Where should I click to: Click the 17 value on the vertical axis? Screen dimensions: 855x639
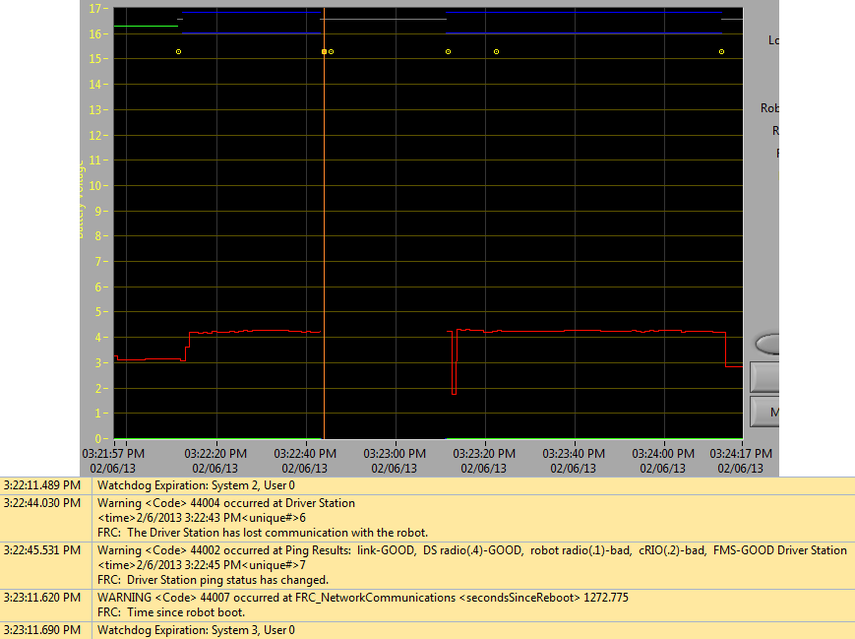[95, 9]
